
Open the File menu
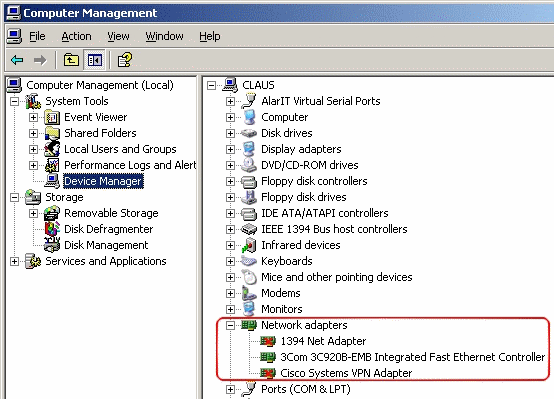tap(37, 36)
